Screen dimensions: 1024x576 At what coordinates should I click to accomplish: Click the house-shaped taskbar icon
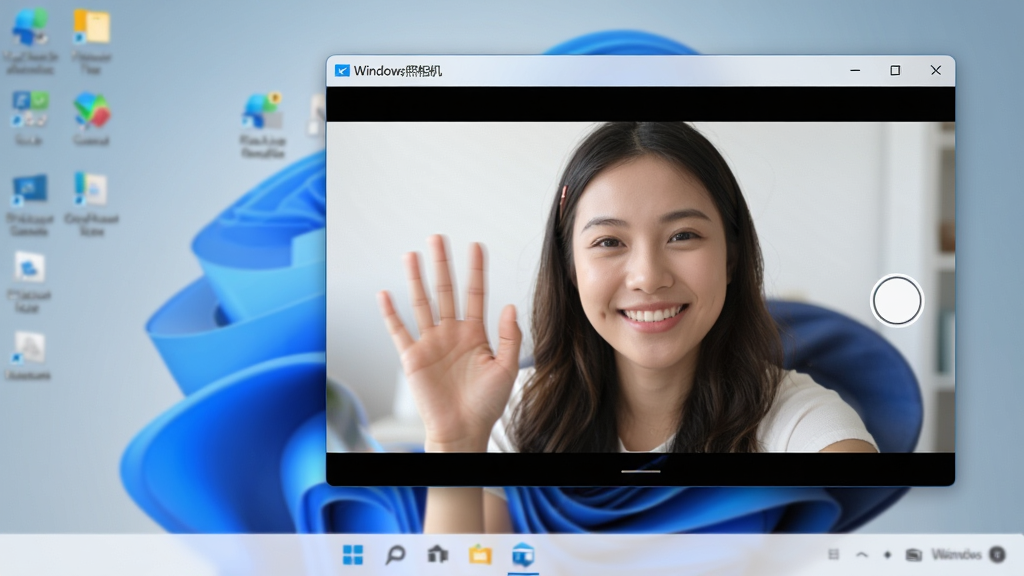click(438, 554)
